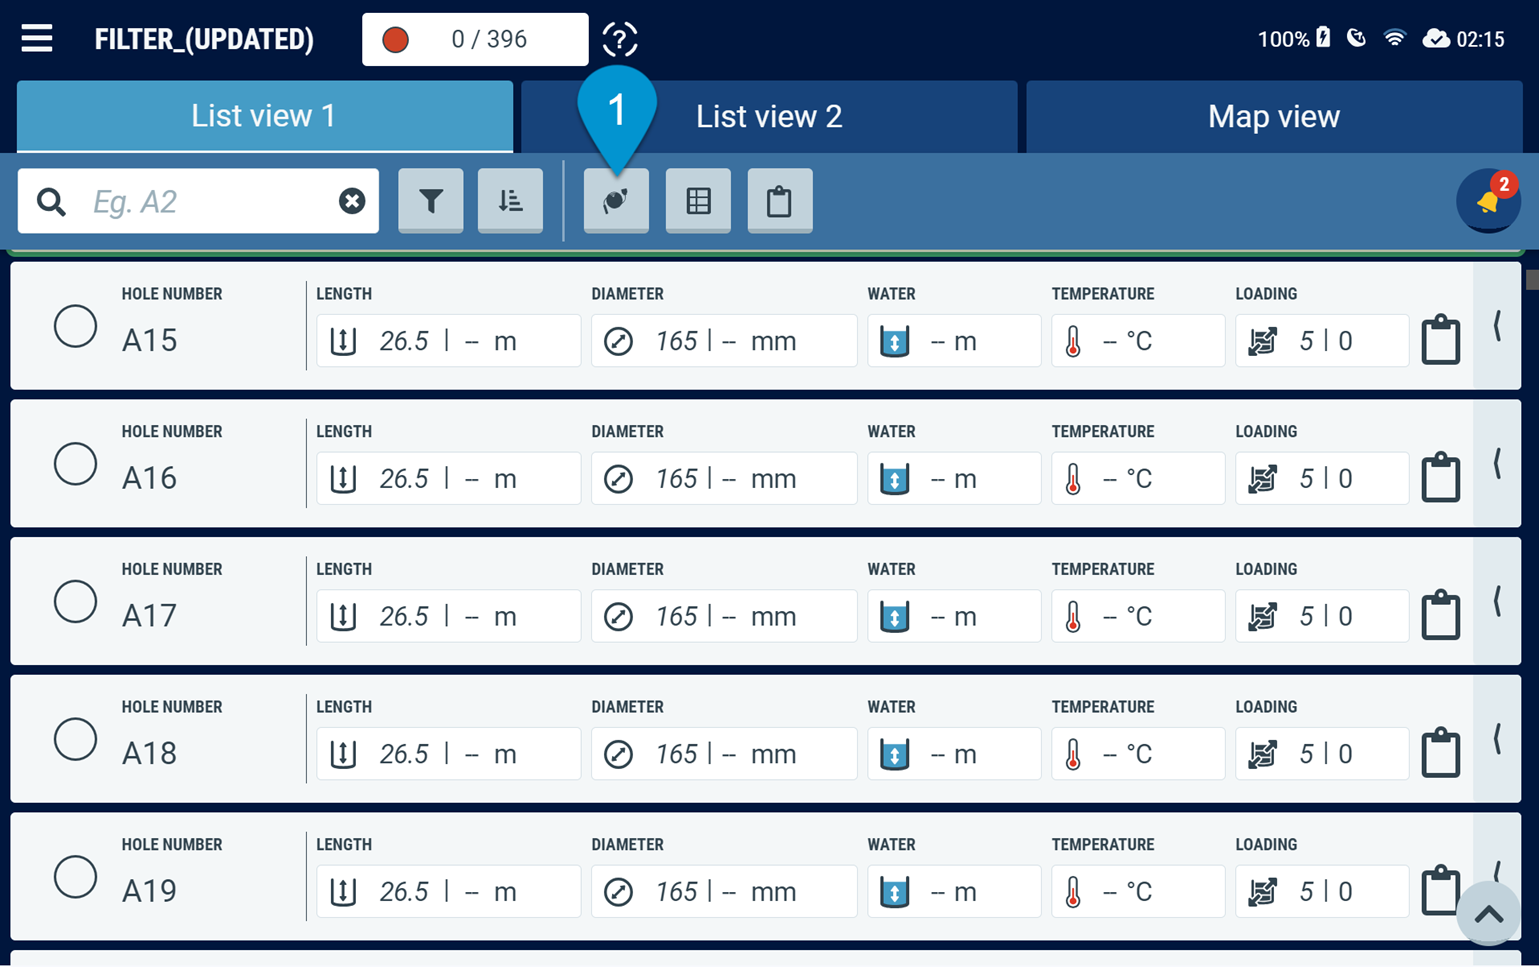This screenshot has height=967, width=1539.
Task: Clear the search field with X button
Action: [x=352, y=201]
